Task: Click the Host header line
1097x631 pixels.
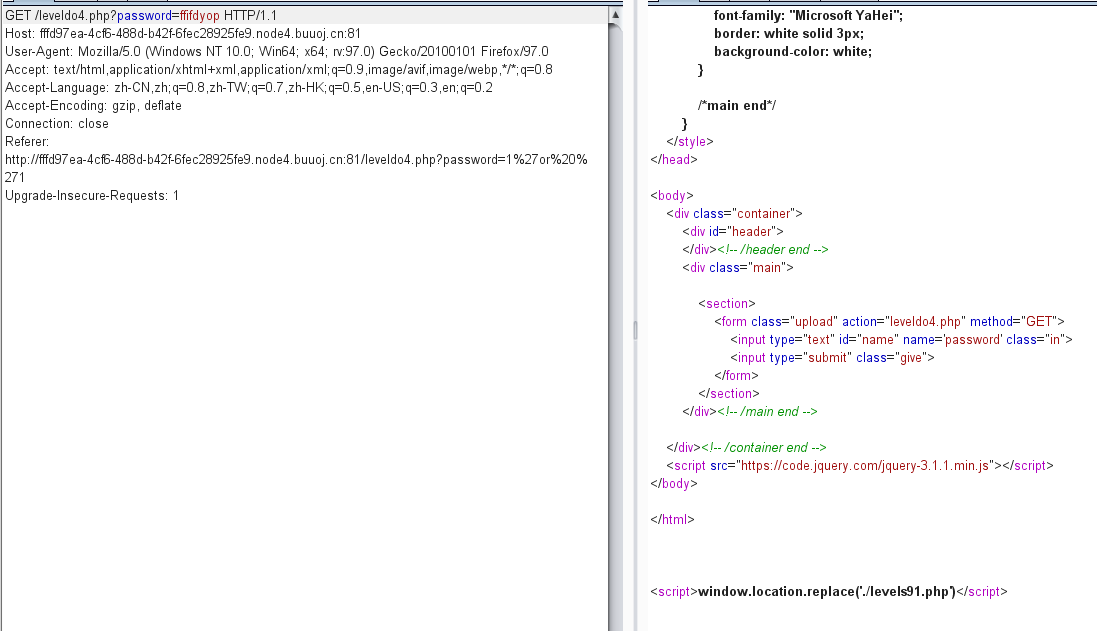Action: tap(183, 34)
